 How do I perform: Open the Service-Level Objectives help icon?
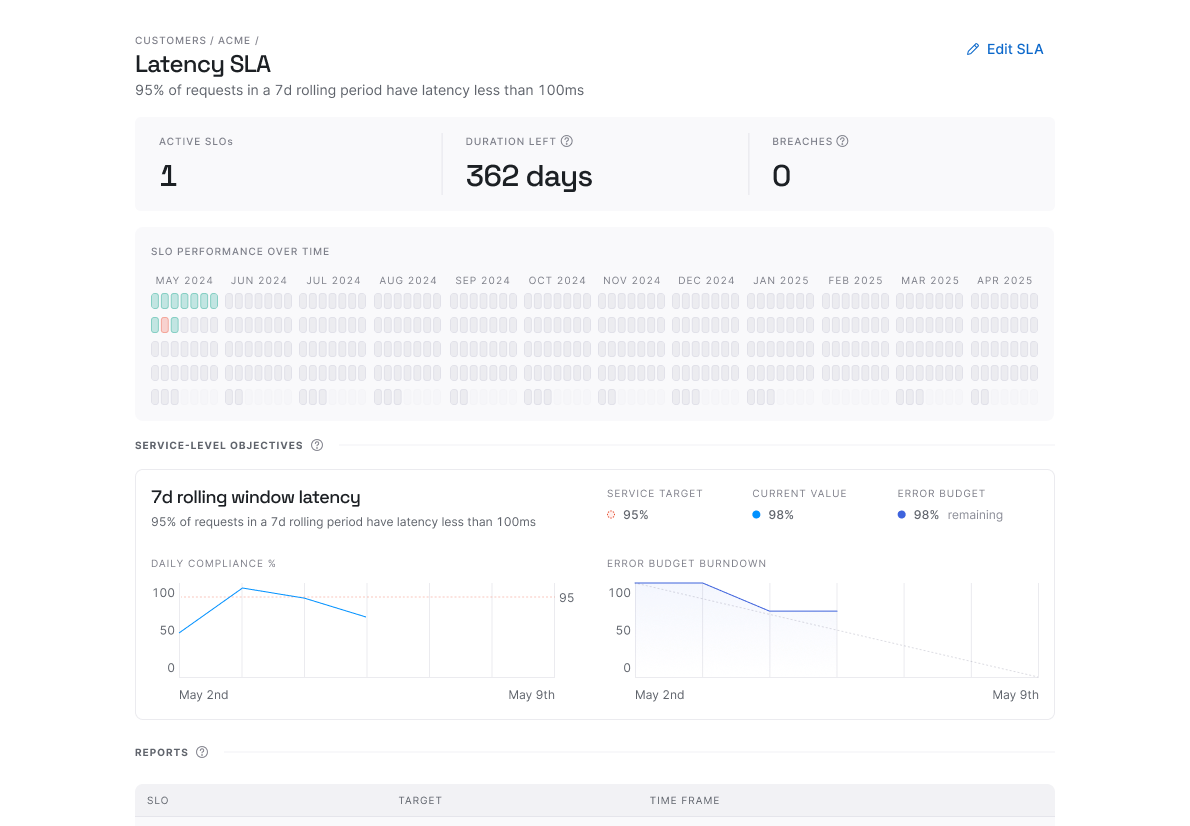317,445
